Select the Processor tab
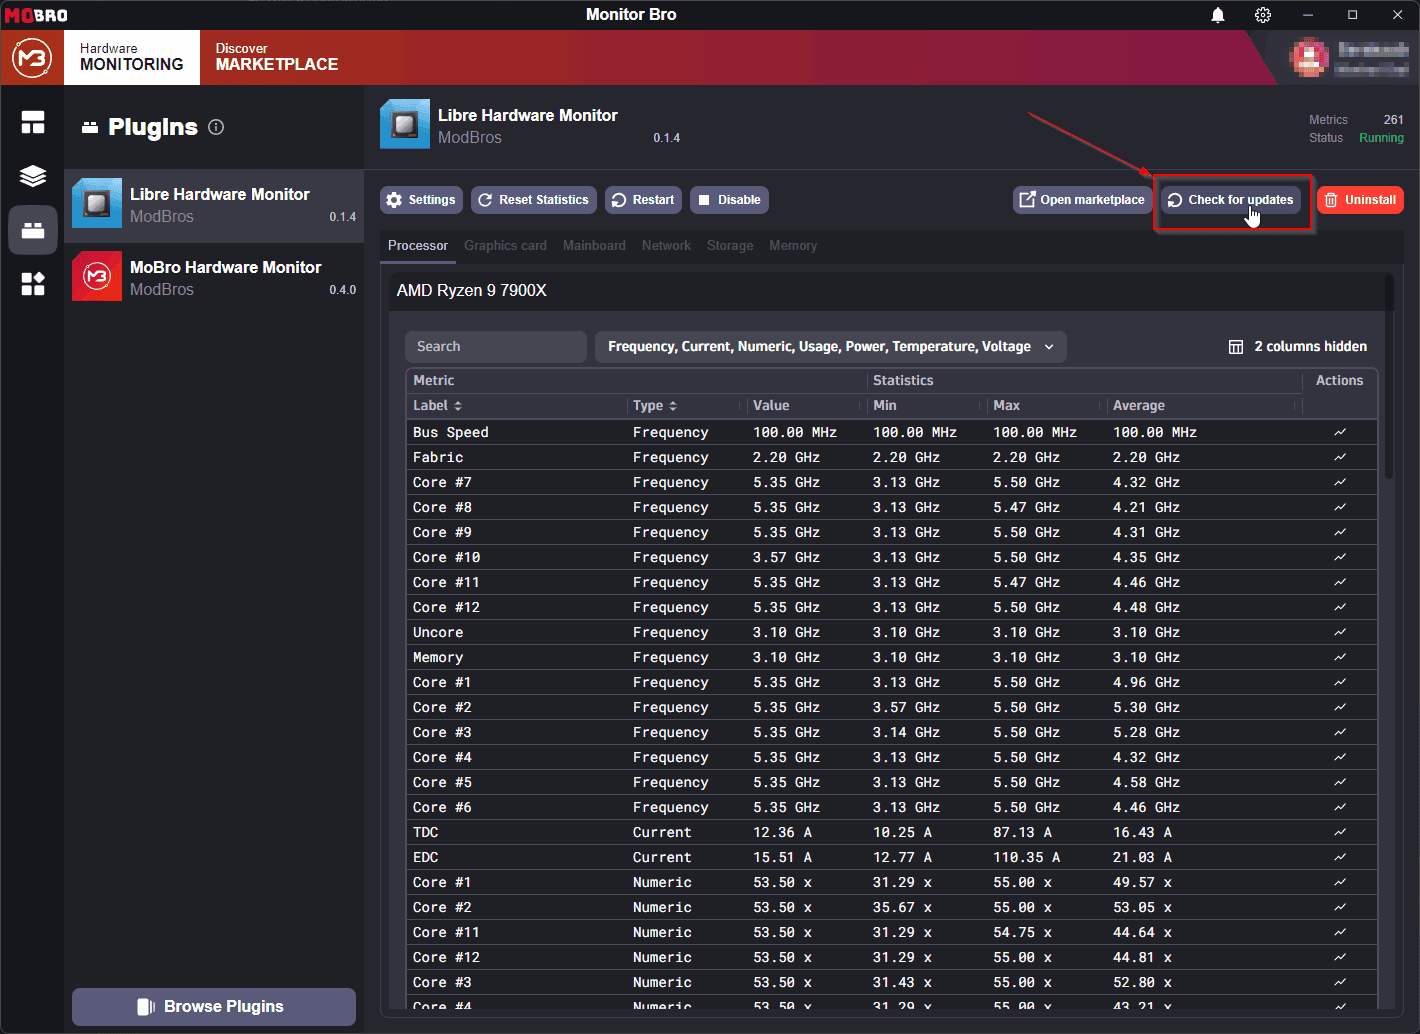The image size is (1420, 1034). tap(418, 246)
